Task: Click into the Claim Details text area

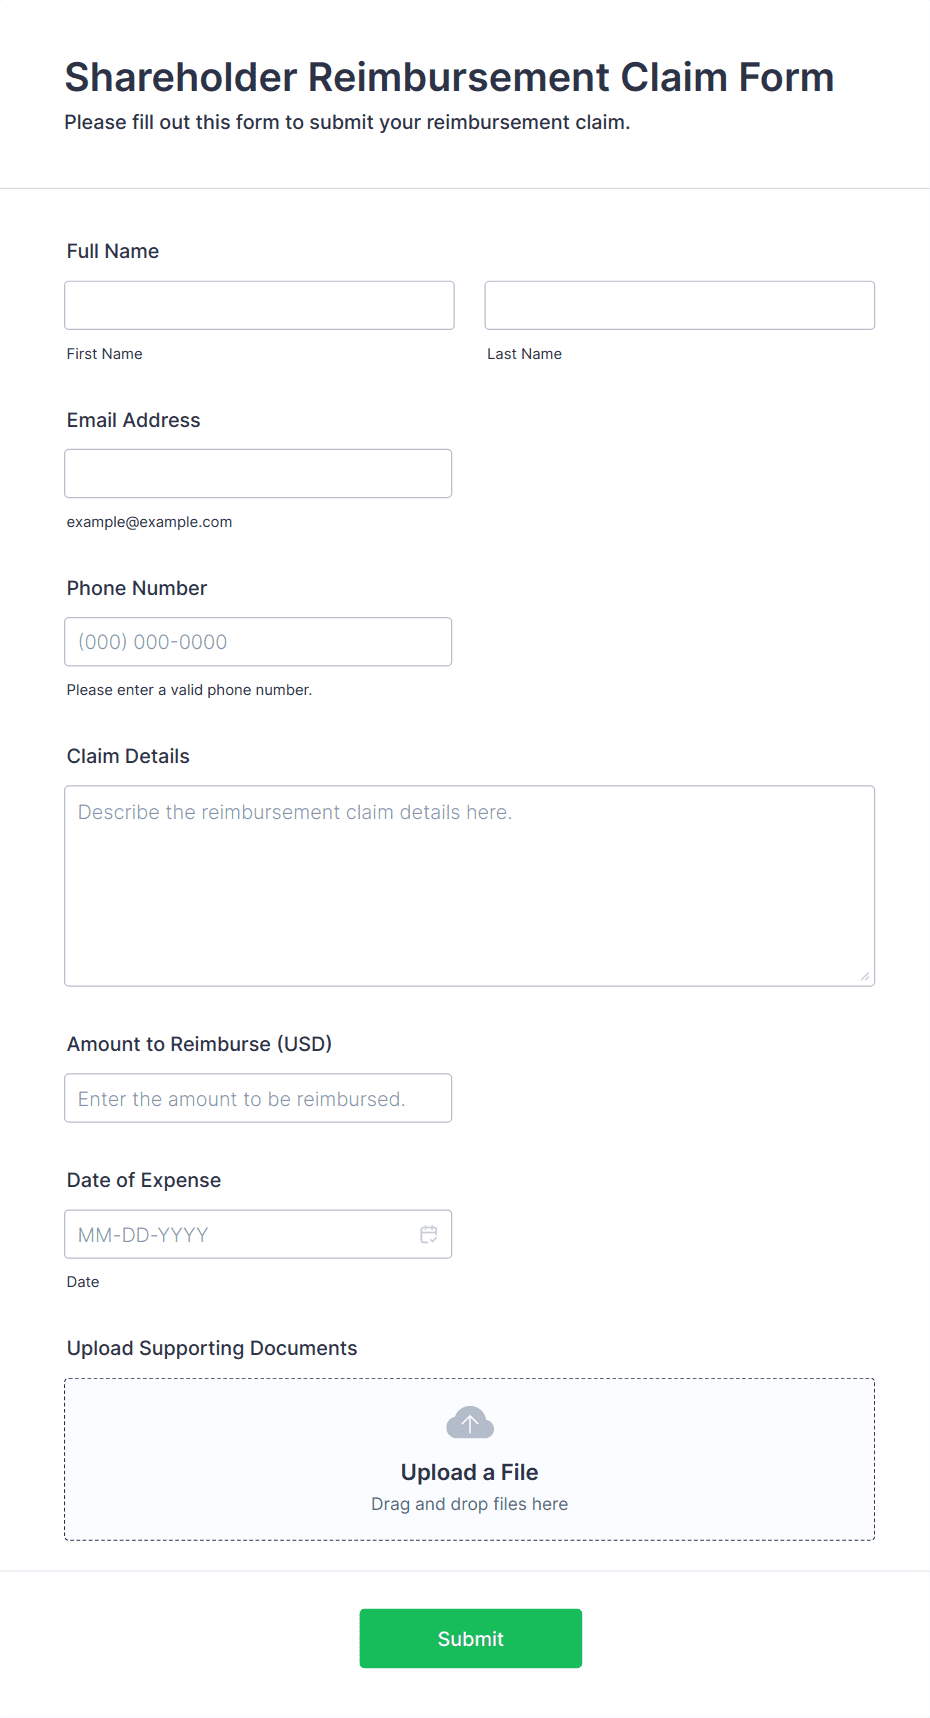Action: (x=470, y=886)
